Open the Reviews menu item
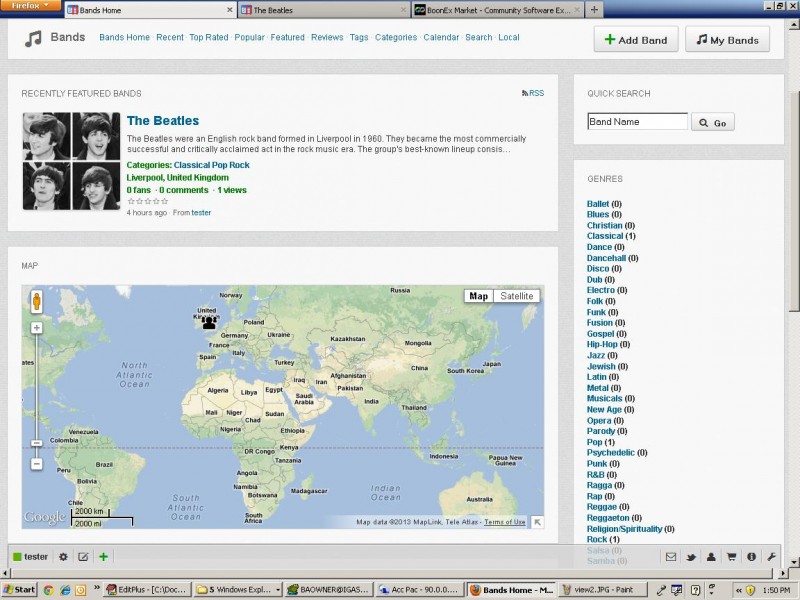Image resolution: width=800 pixels, height=600 pixels. click(327, 37)
